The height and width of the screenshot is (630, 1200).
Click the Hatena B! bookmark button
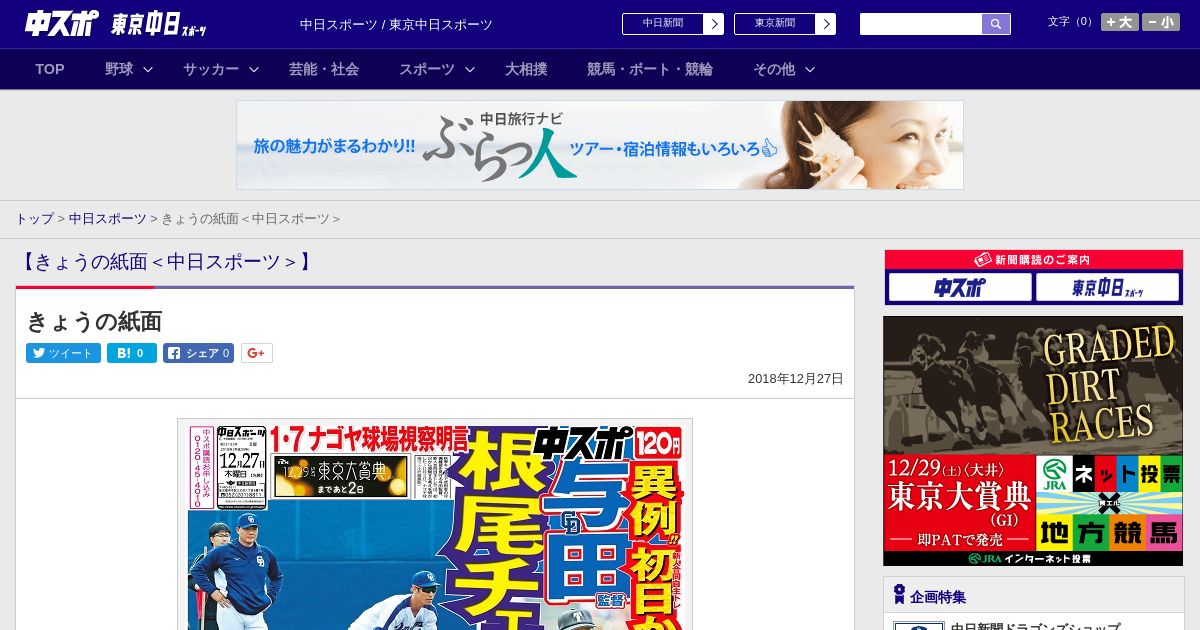(x=132, y=353)
